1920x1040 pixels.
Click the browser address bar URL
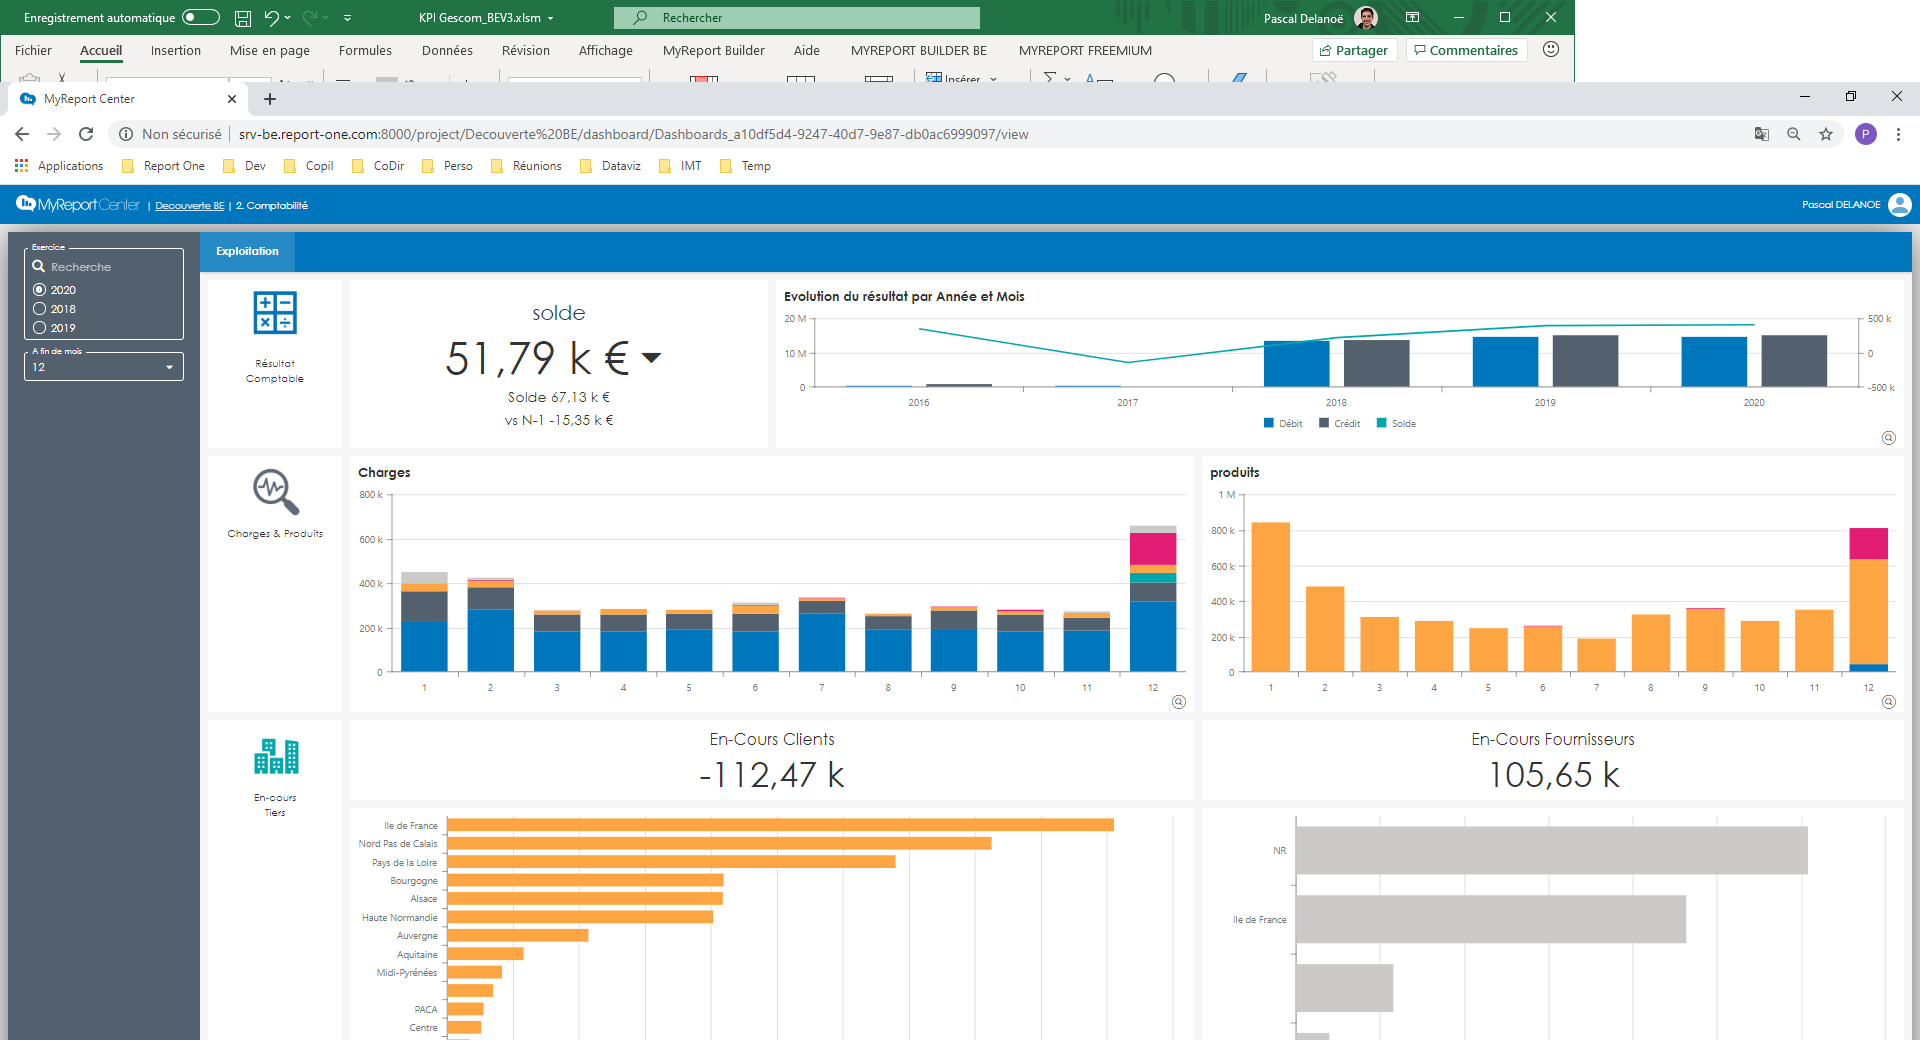click(x=633, y=134)
